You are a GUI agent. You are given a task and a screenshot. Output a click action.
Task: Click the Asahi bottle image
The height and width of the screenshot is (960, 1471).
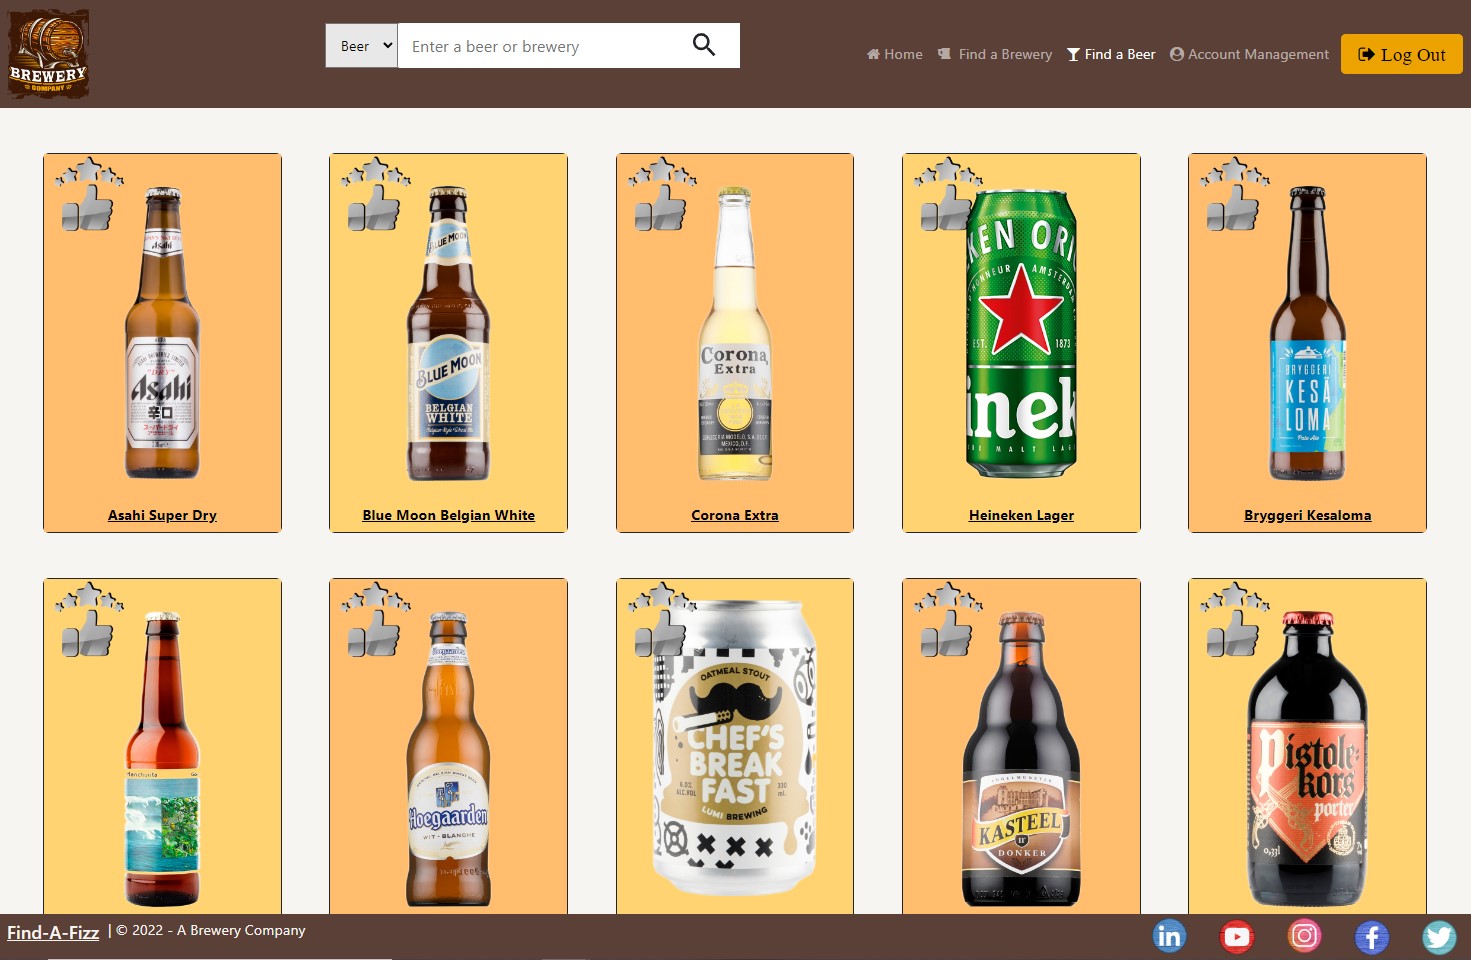coord(162,332)
